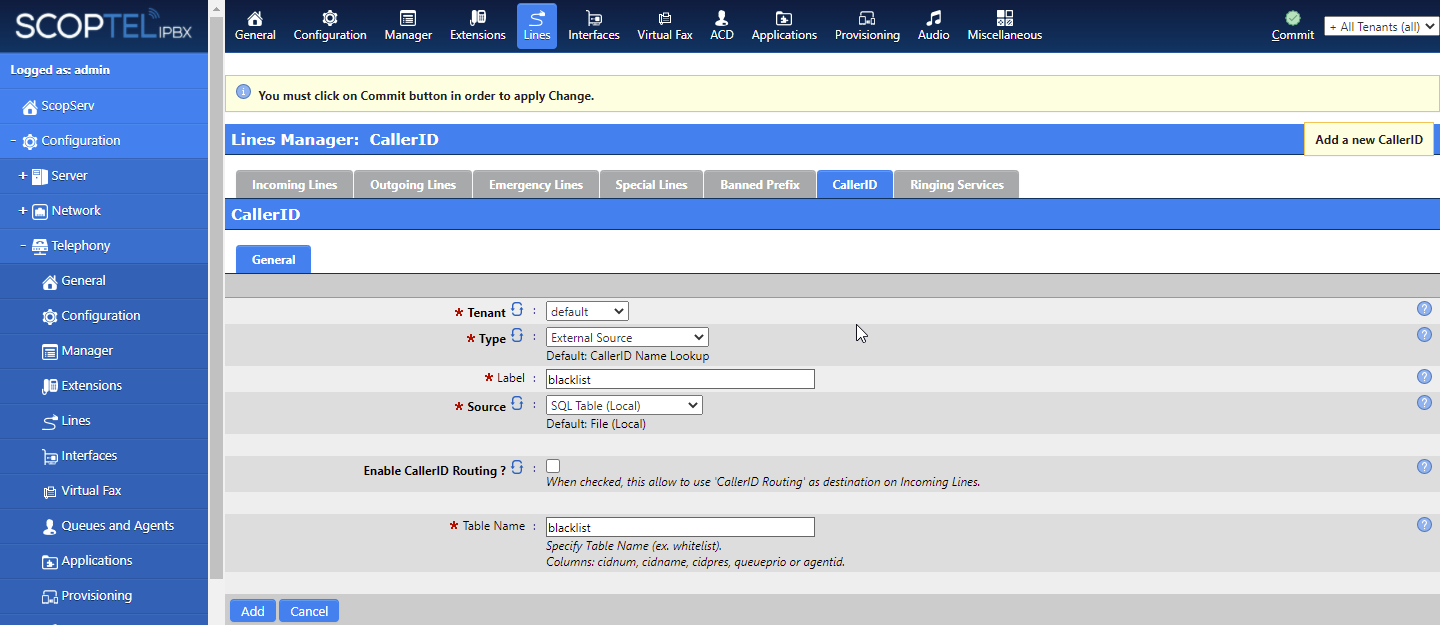Click the refresh icon beside Source
This screenshot has height=625, width=1440.
click(517, 404)
